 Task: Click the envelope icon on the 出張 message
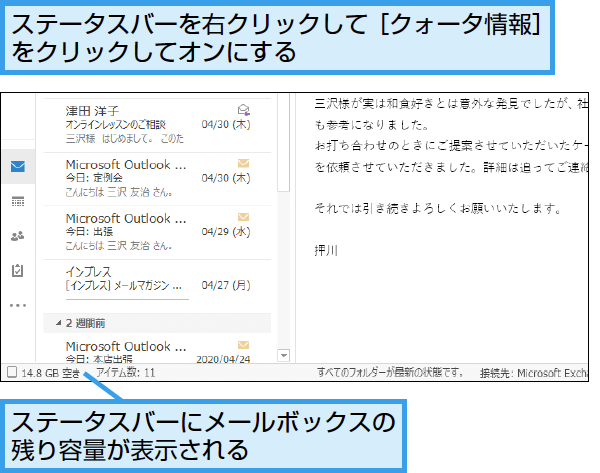click(x=243, y=217)
